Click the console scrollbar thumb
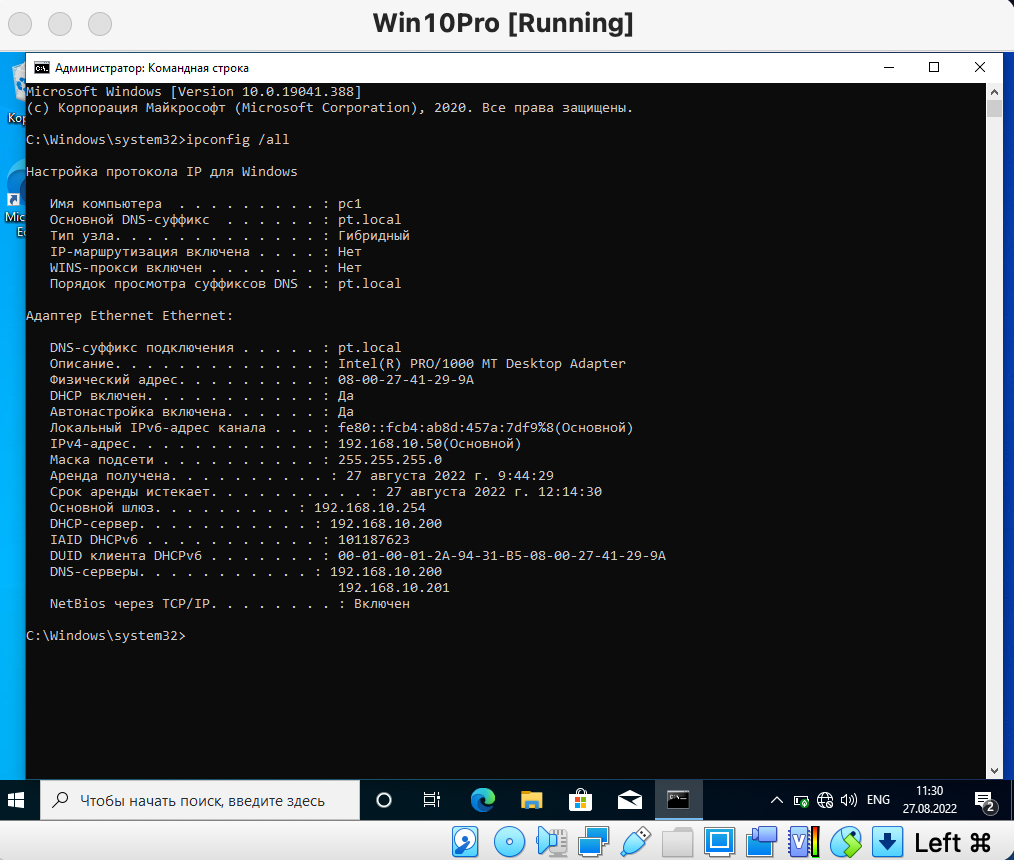Screen dimensions: 1014x860 [994, 109]
